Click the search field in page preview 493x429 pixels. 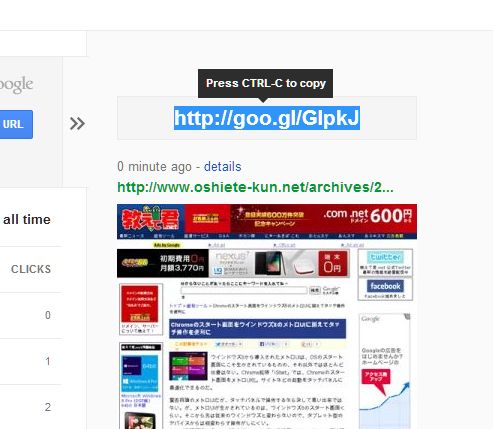coord(244,290)
